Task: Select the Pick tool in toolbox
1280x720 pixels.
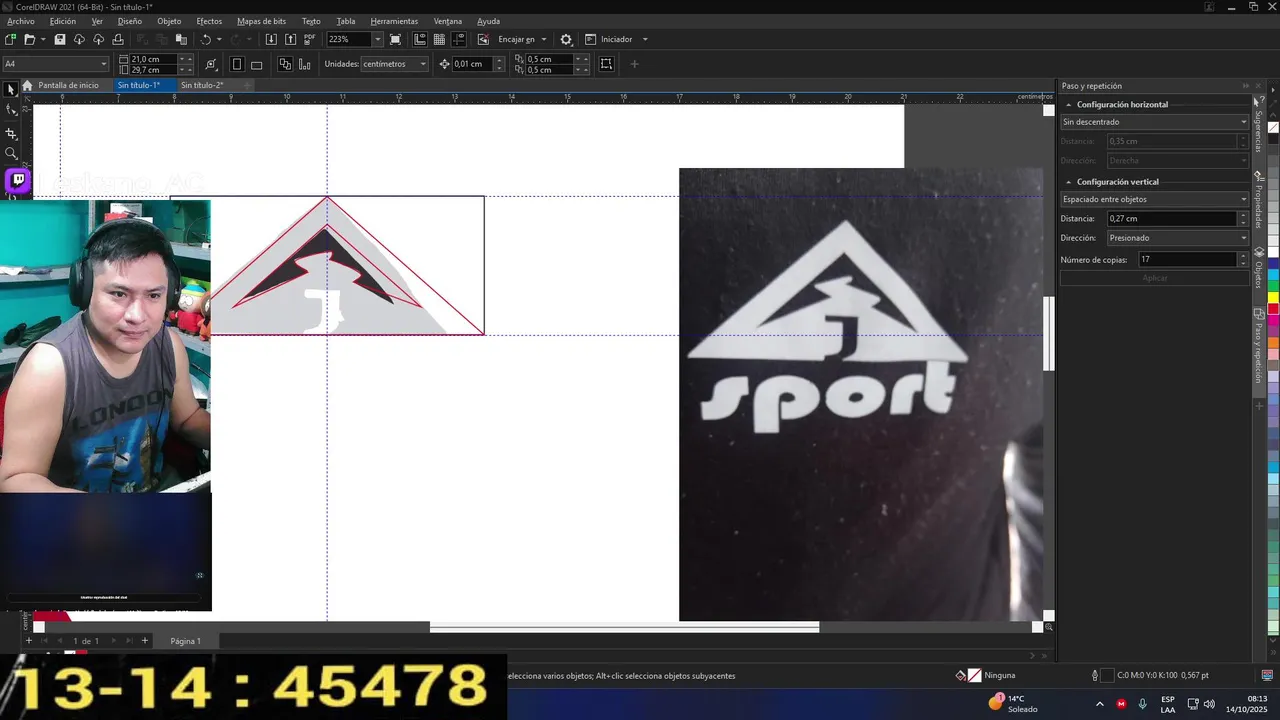Action: (11, 90)
